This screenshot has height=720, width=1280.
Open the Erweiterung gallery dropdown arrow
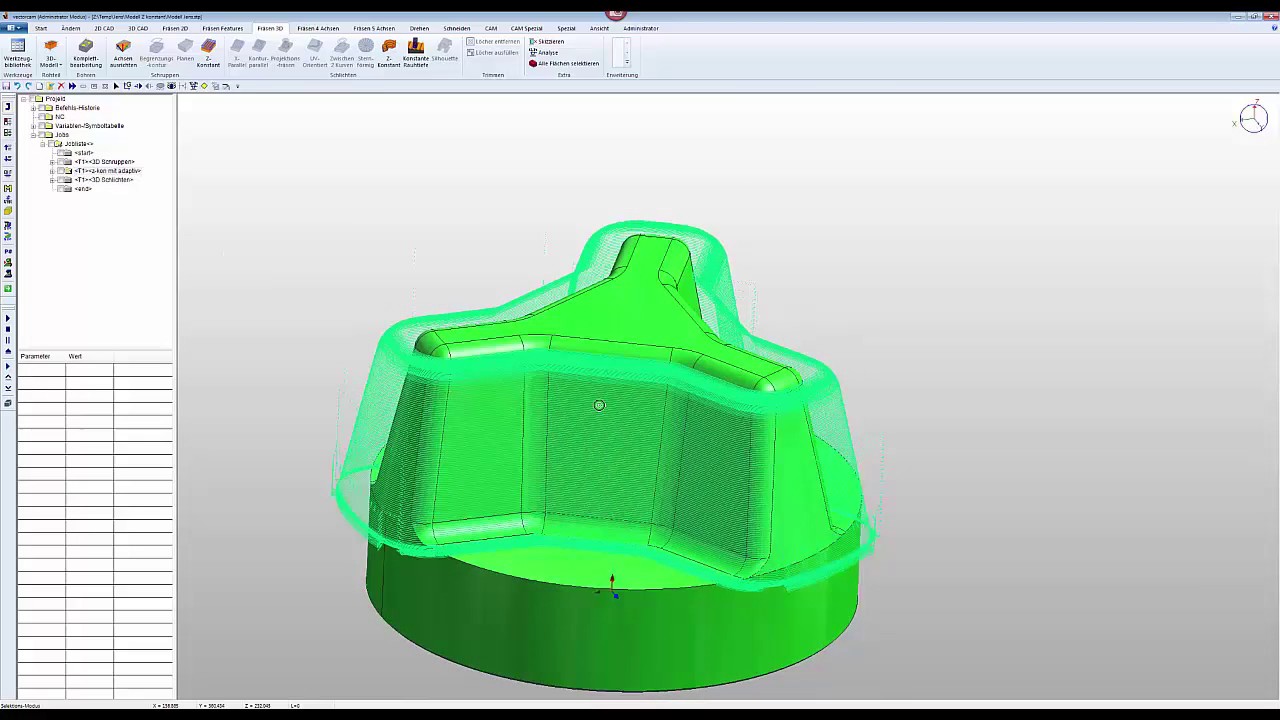[627, 62]
